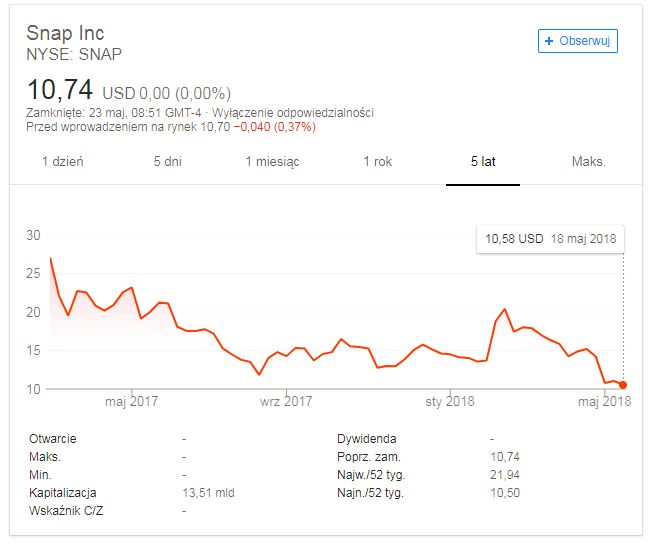This screenshot has height=545, width=650.
Task: Switch to the 5 dni tab
Action: (x=167, y=161)
